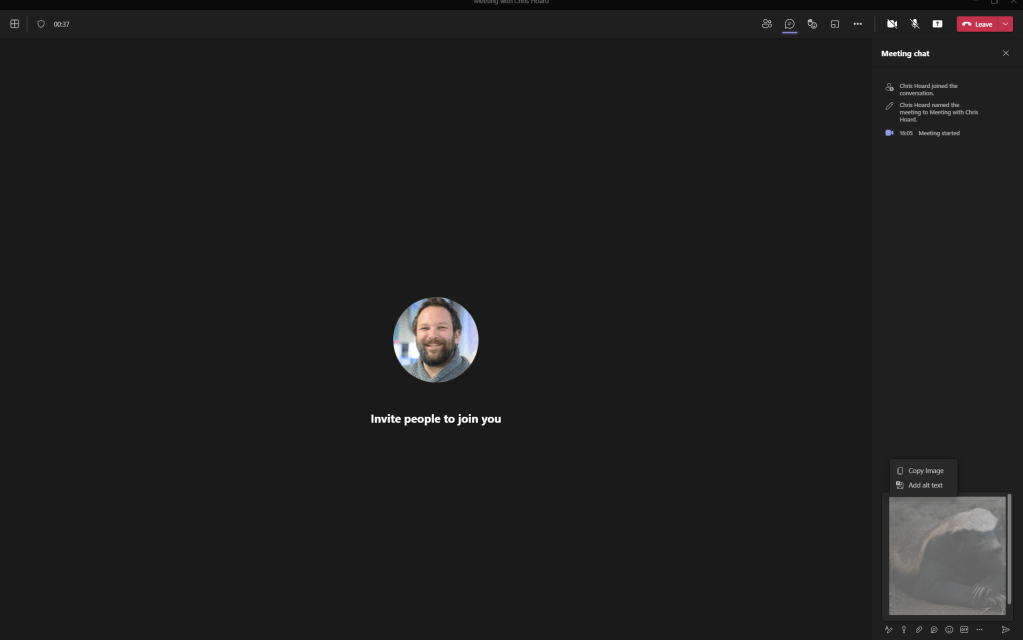Open the Format text options in chat
This screenshot has height=640, width=1023.
[x=888, y=630]
